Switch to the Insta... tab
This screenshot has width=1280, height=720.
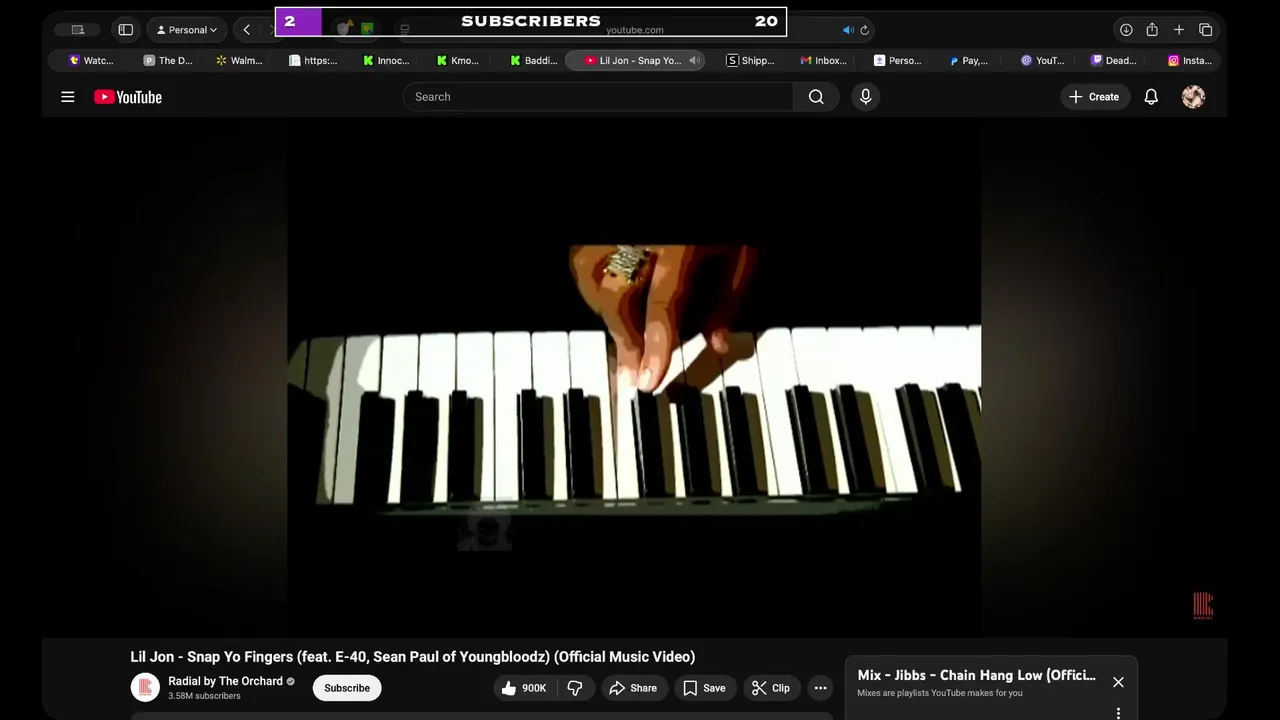pyautogui.click(x=1189, y=60)
